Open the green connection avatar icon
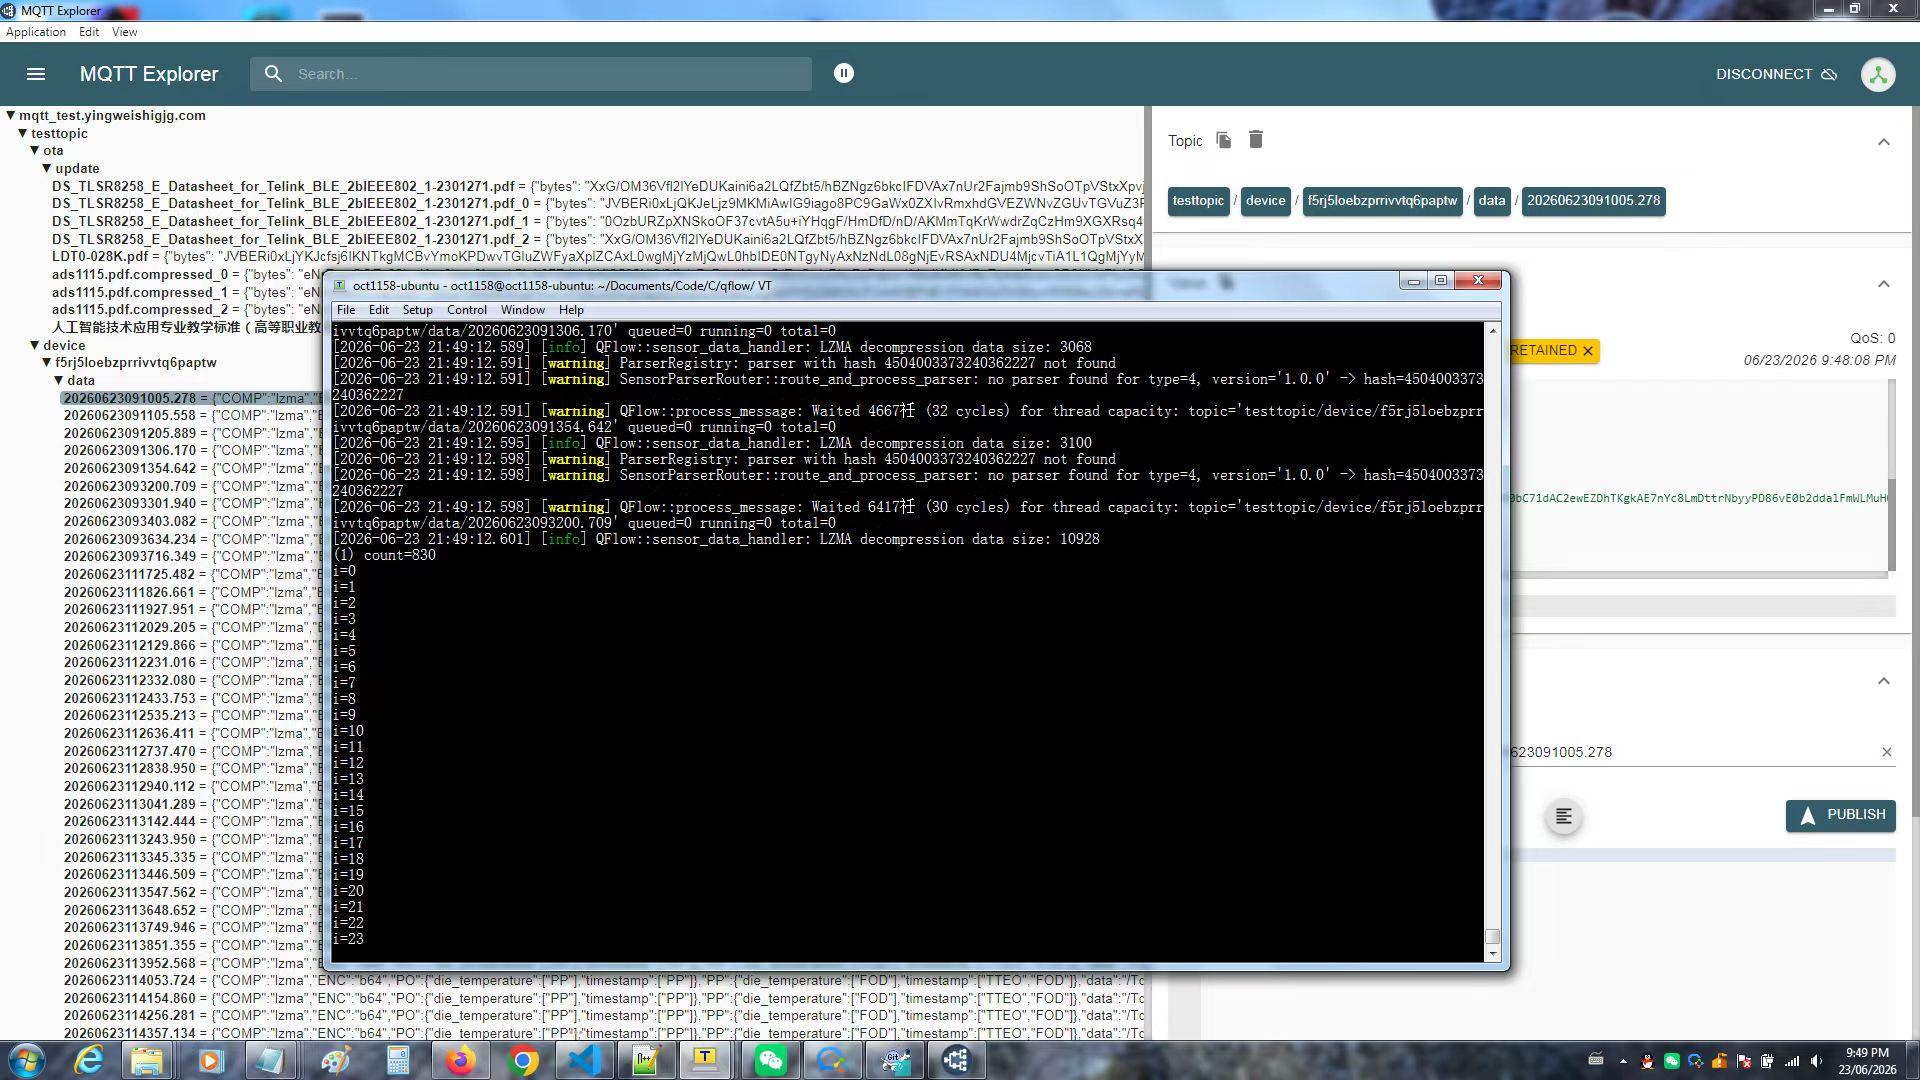Viewport: 1920px width, 1080px height. [1878, 74]
